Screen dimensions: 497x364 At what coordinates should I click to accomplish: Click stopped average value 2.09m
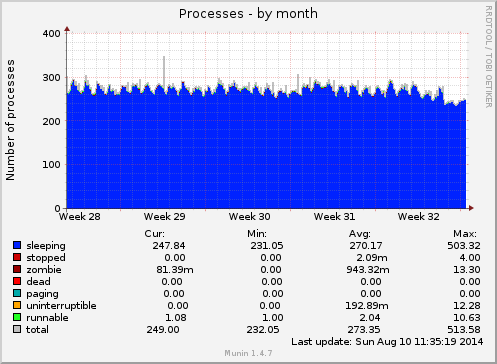(x=372, y=258)
